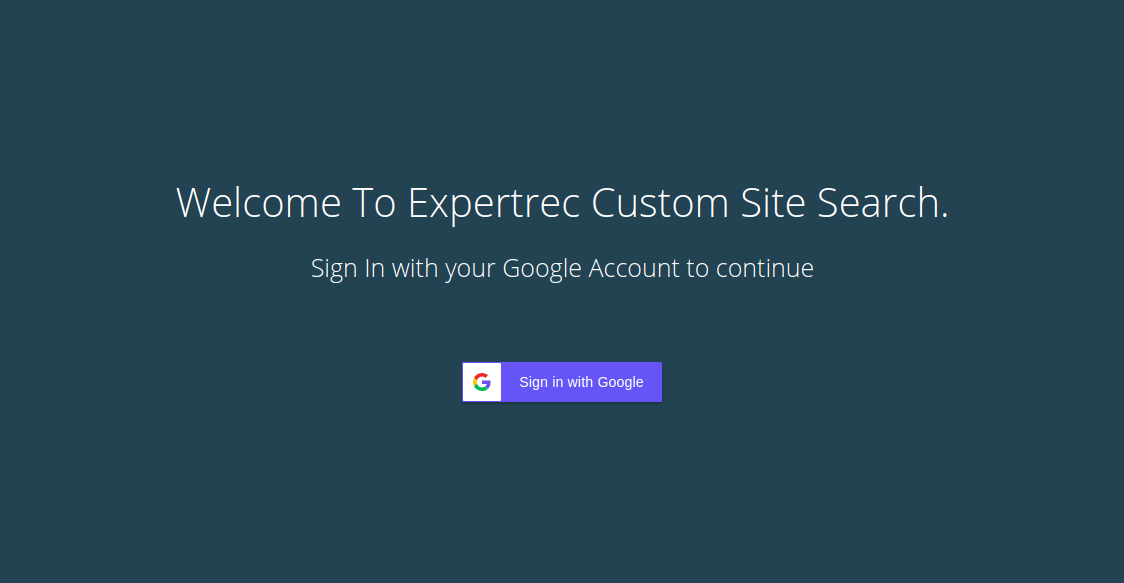1124x583 pixels.
Task: Click the subtitle about signing in with Google
Action: pyautogui.click(x=562, y=268)
